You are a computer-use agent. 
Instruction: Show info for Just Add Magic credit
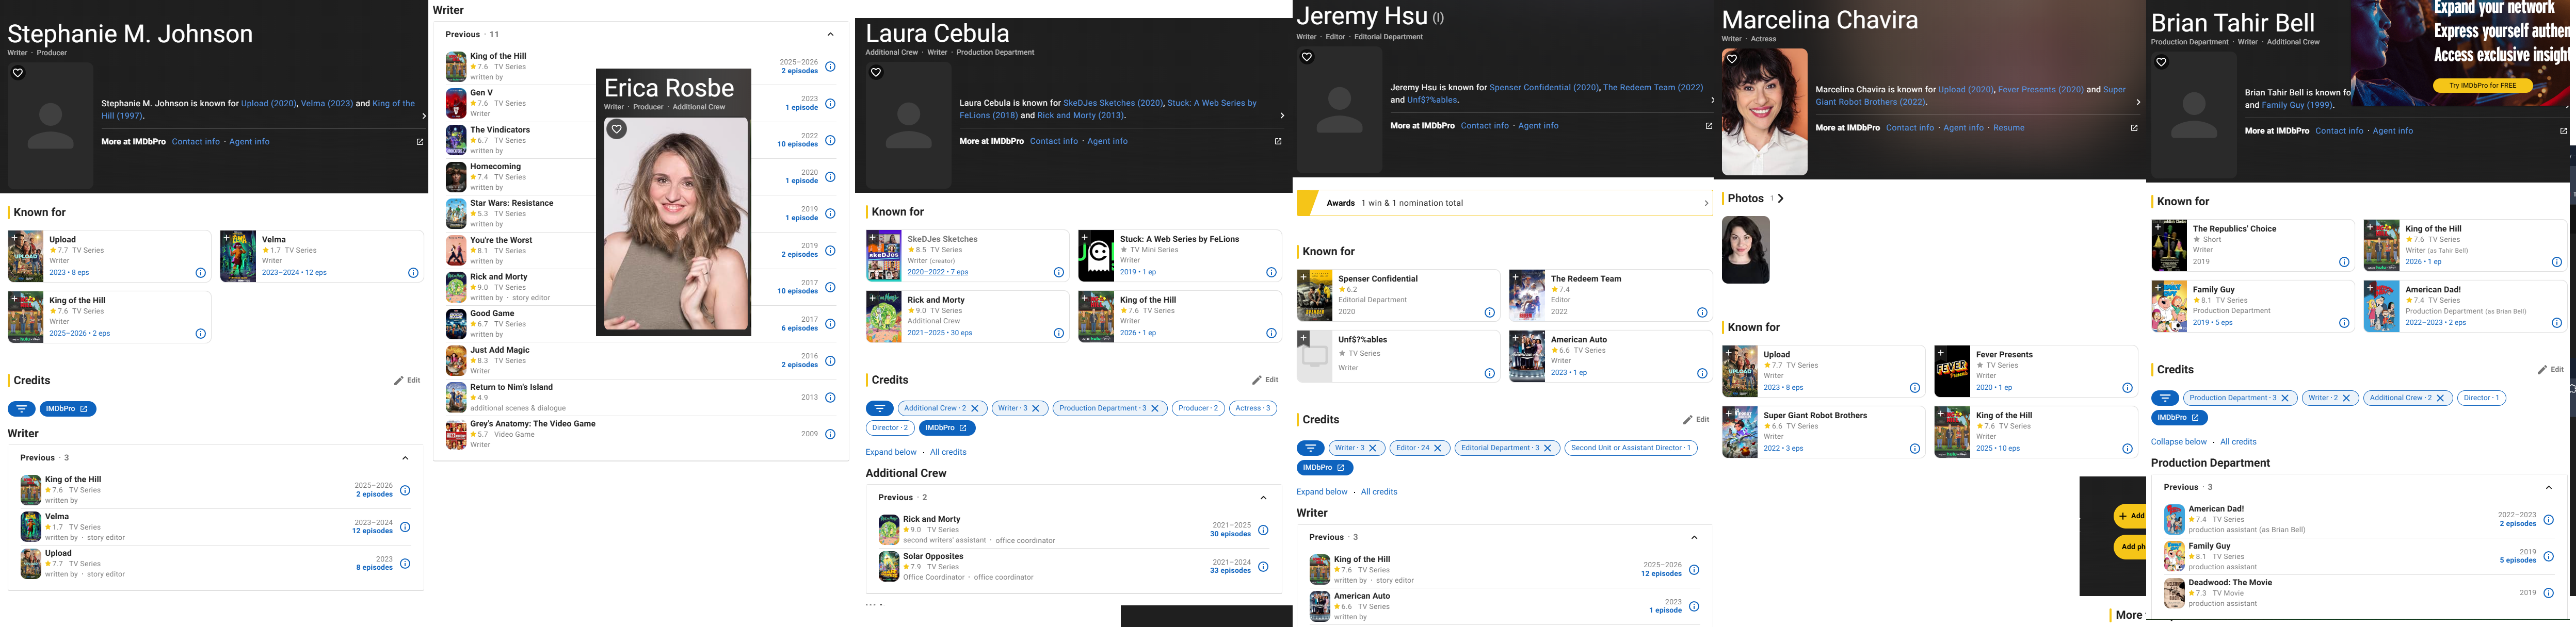pyautogui.click(x=830, y=361)
